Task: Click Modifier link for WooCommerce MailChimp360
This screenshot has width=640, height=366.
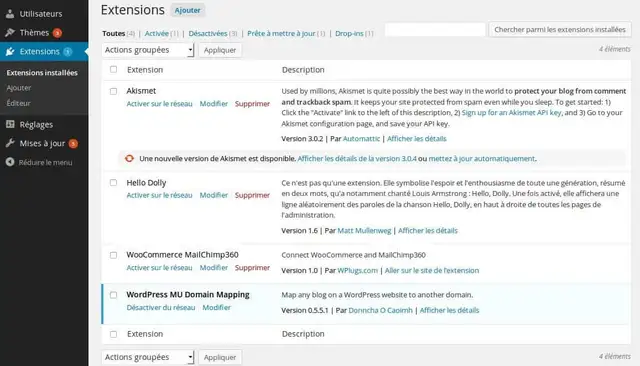Action: (x=213, y=268)
